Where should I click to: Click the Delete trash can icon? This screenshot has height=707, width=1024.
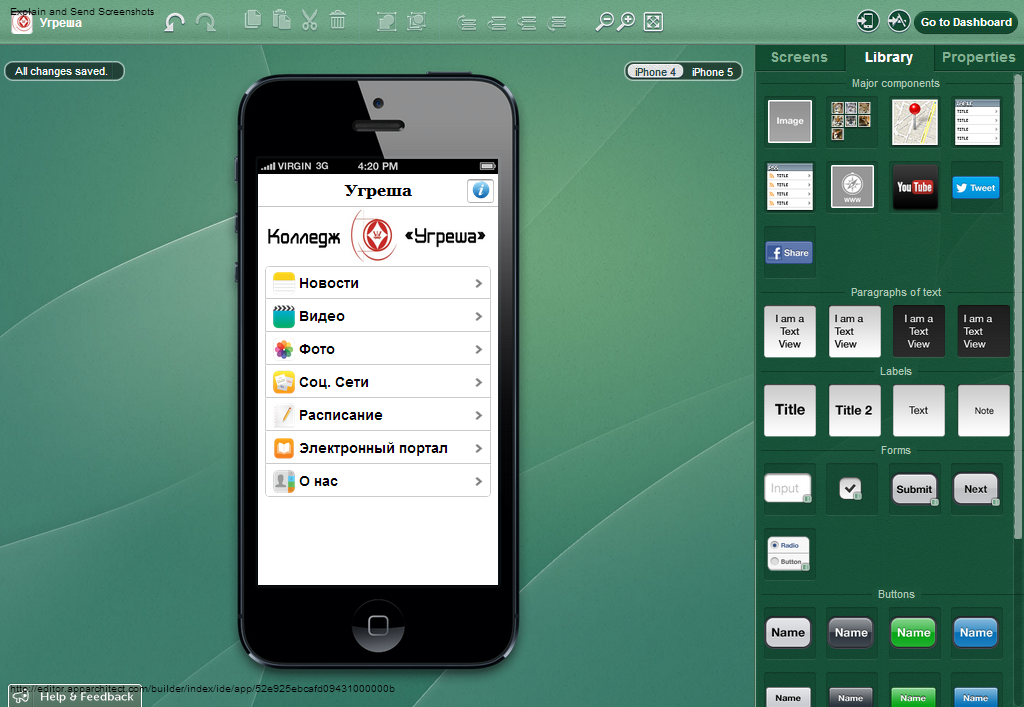[x=338, y=20]
